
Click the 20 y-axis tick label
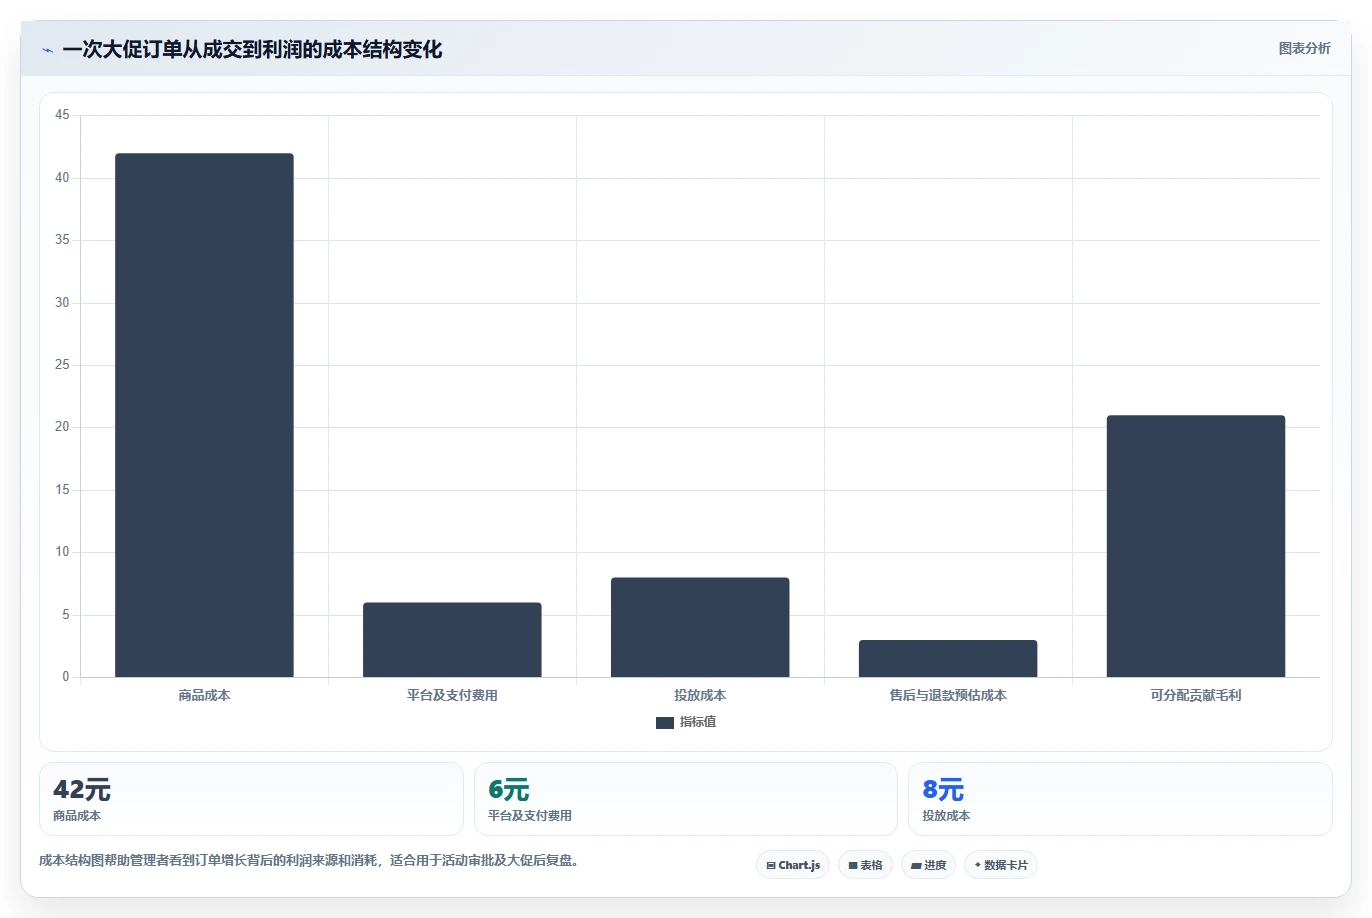[x=62, y=427]
